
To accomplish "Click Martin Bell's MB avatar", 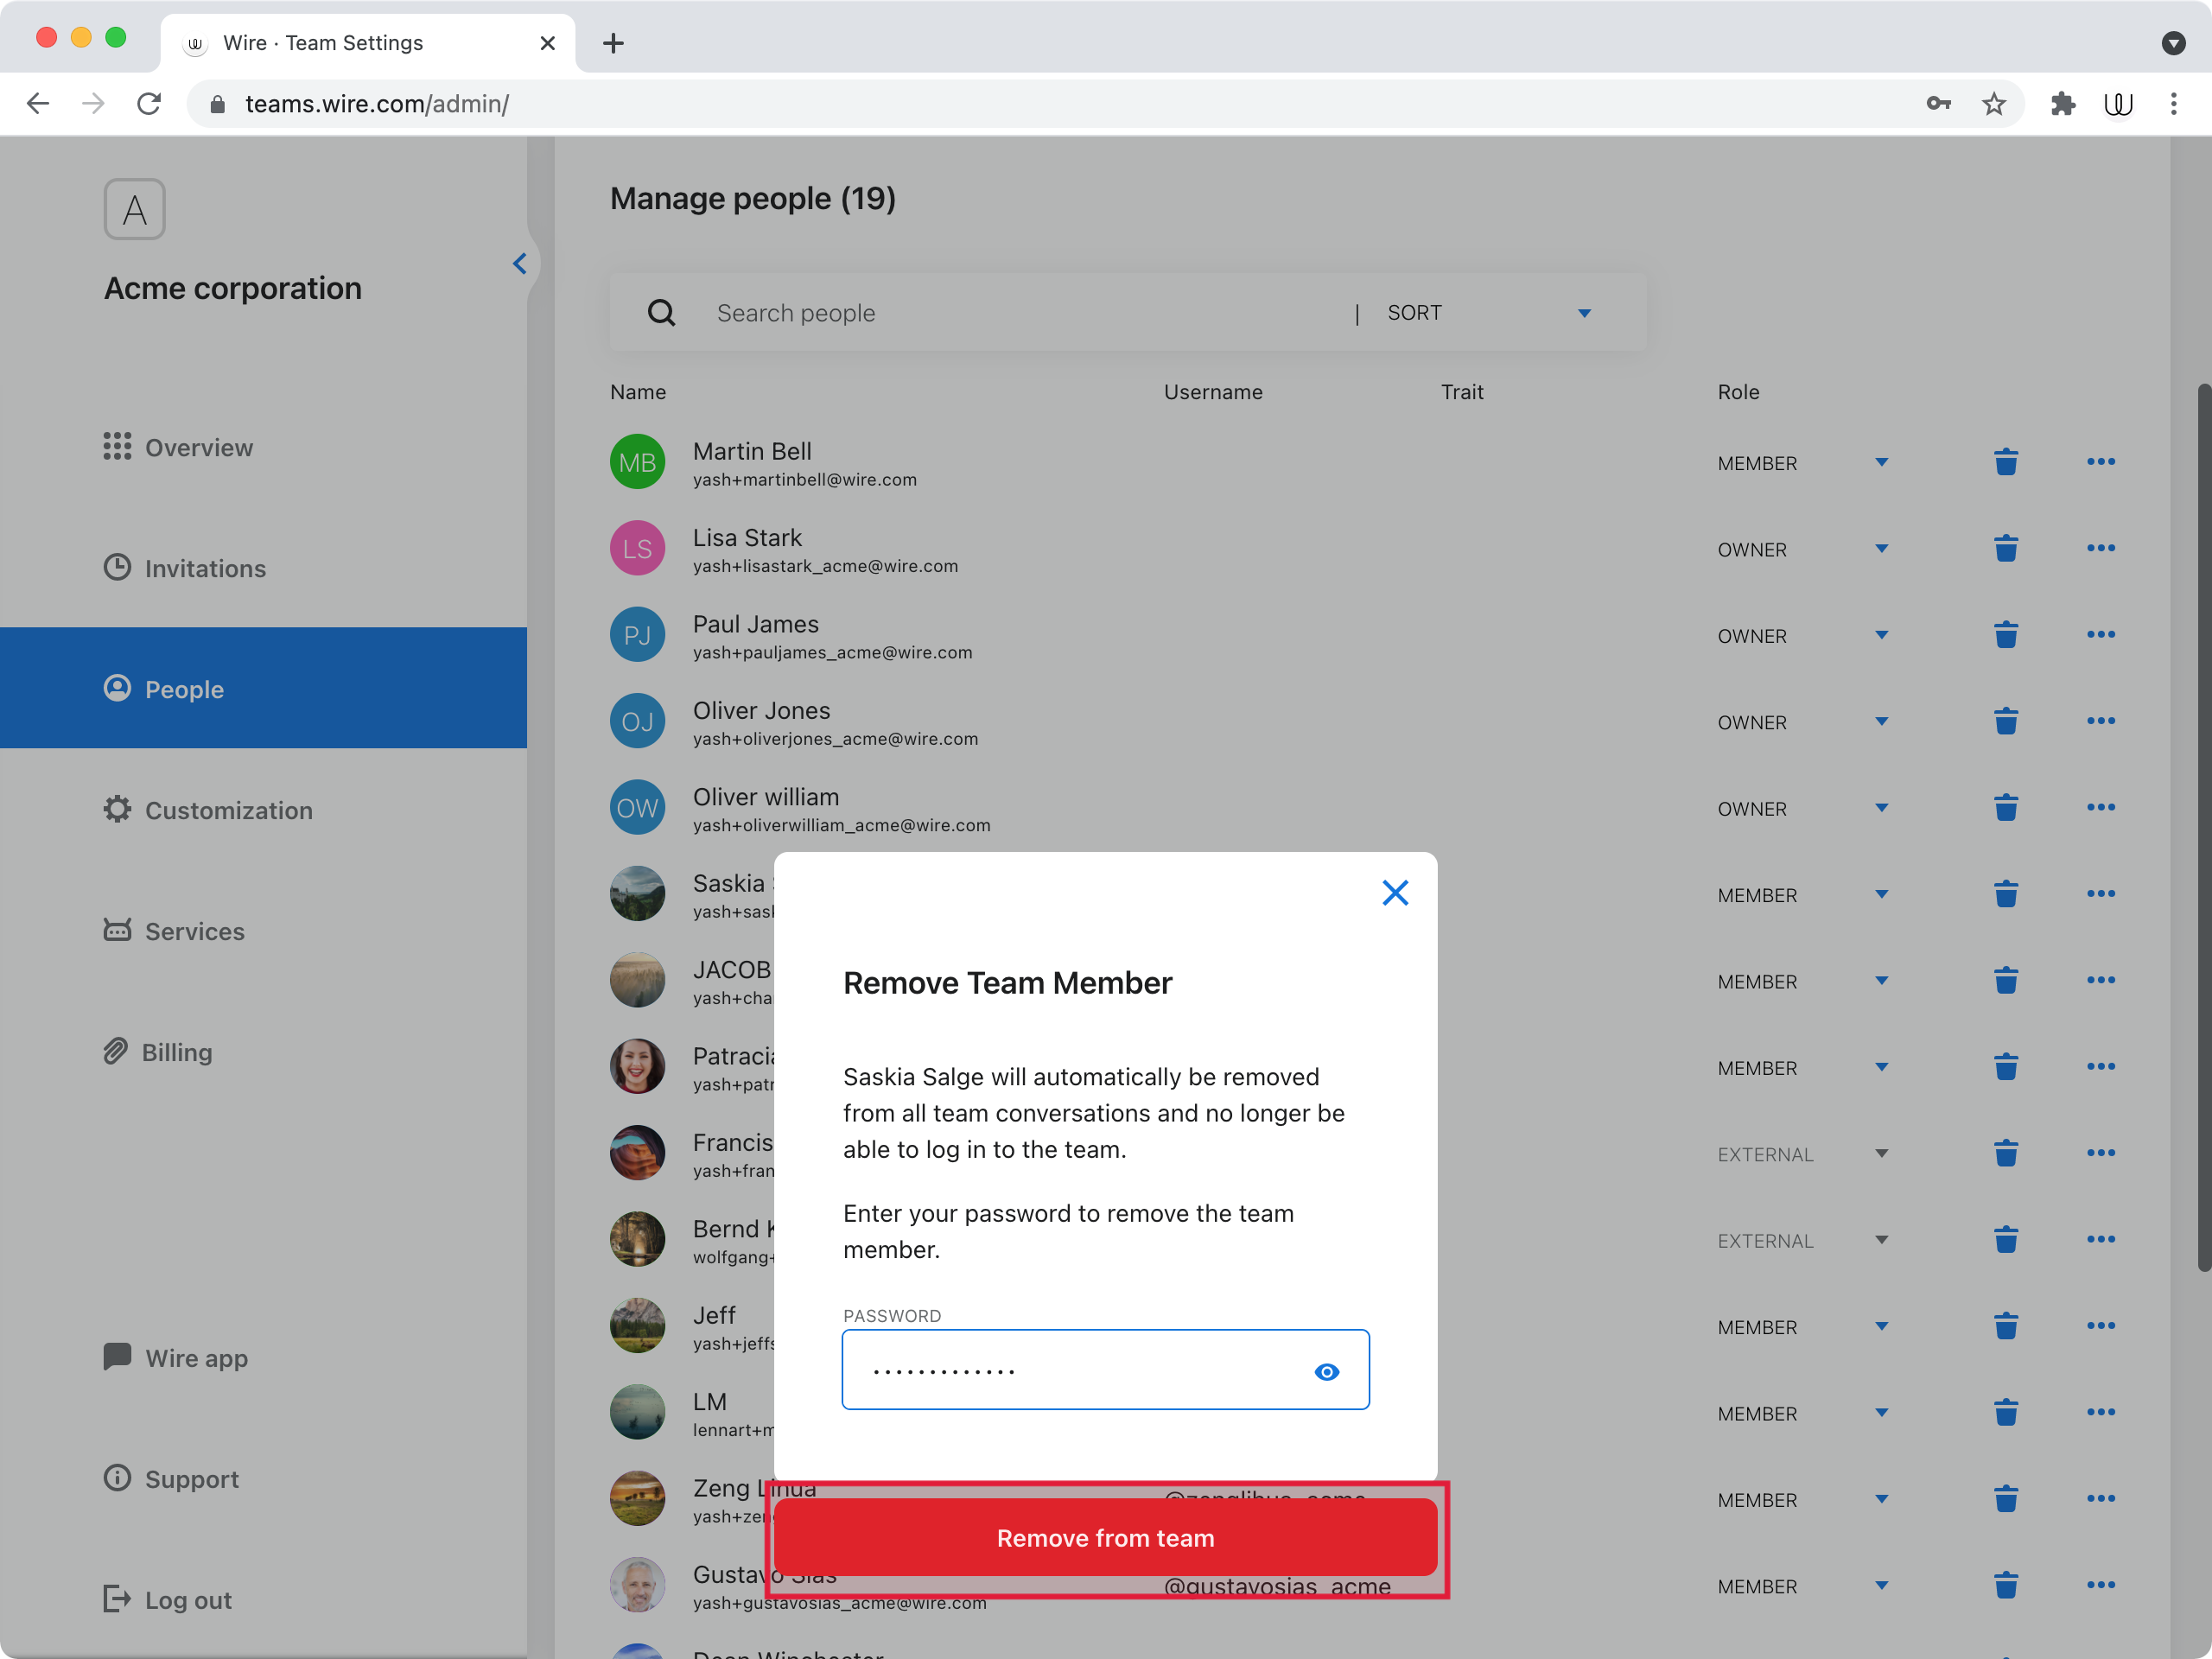I will 637,462.
